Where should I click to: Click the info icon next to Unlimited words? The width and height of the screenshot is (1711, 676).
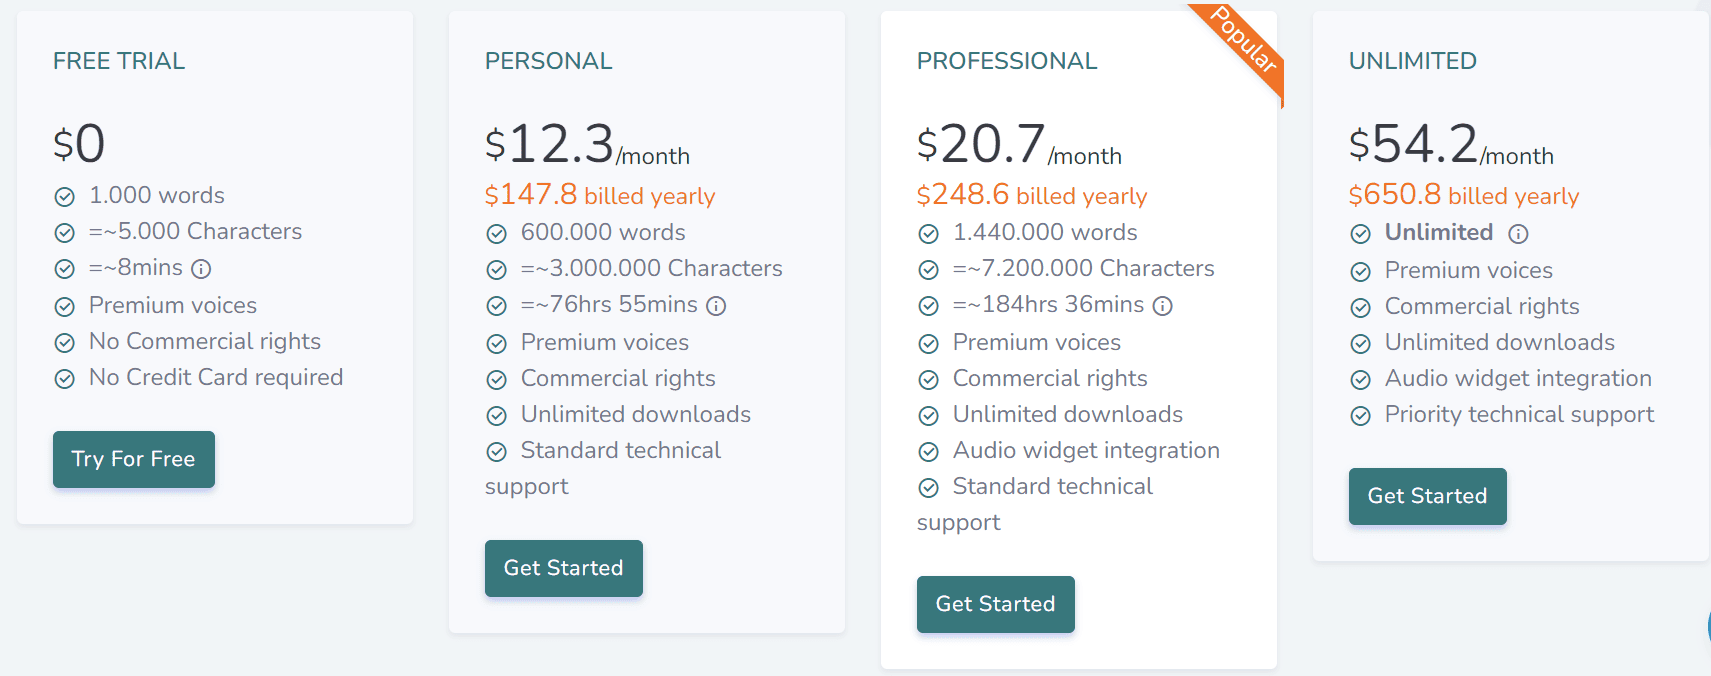coord(1518,233)
